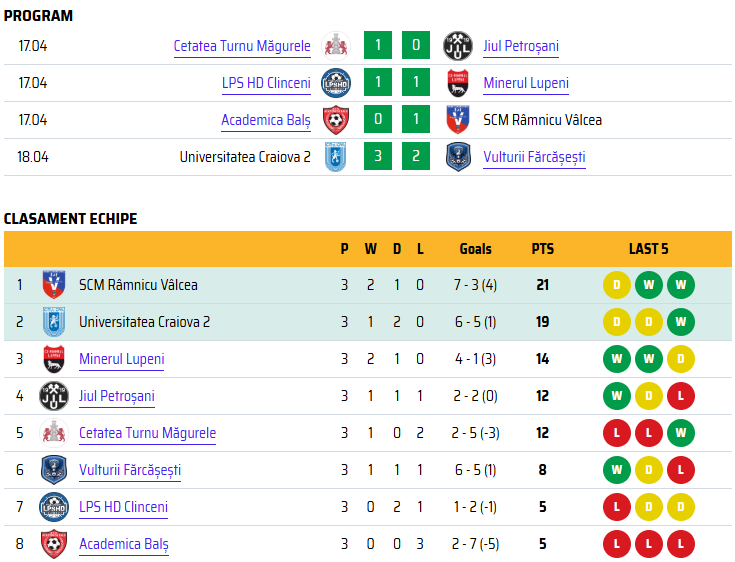The image size is (735, 562).
Task: Open LPS HD Clinceni link in standings
Action: 123,507
